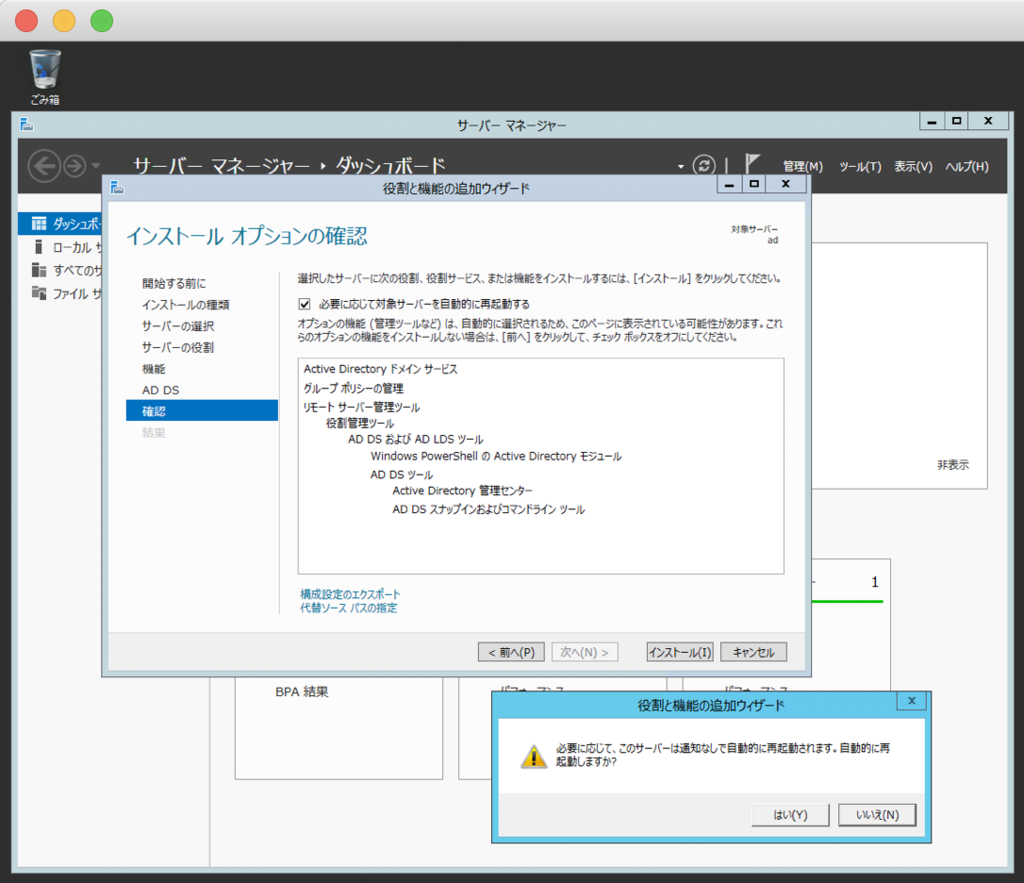Click グループ ポリシーの管理 list entry

(x=353, y=388)
